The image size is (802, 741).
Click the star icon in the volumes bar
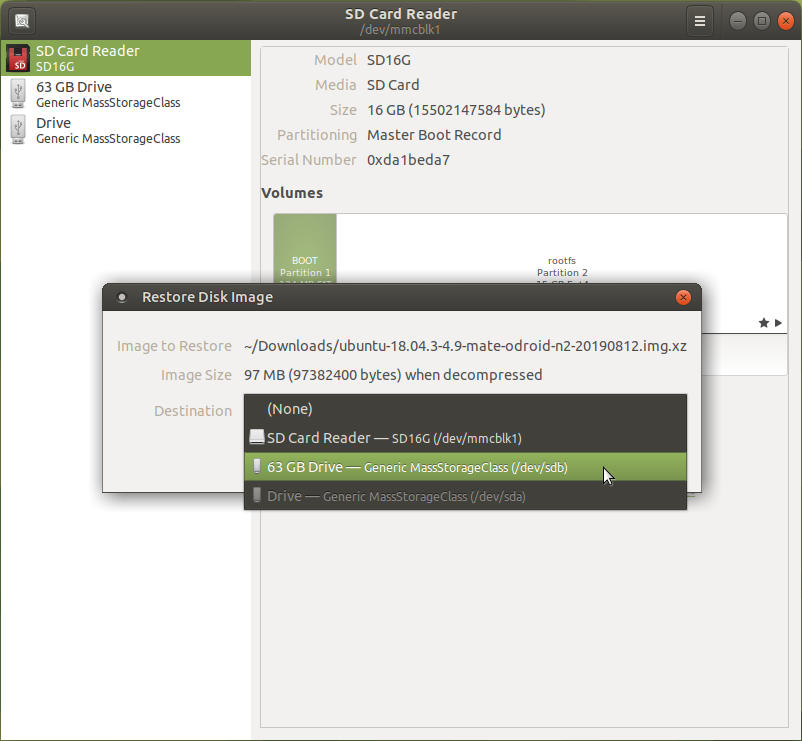[764, 323]
